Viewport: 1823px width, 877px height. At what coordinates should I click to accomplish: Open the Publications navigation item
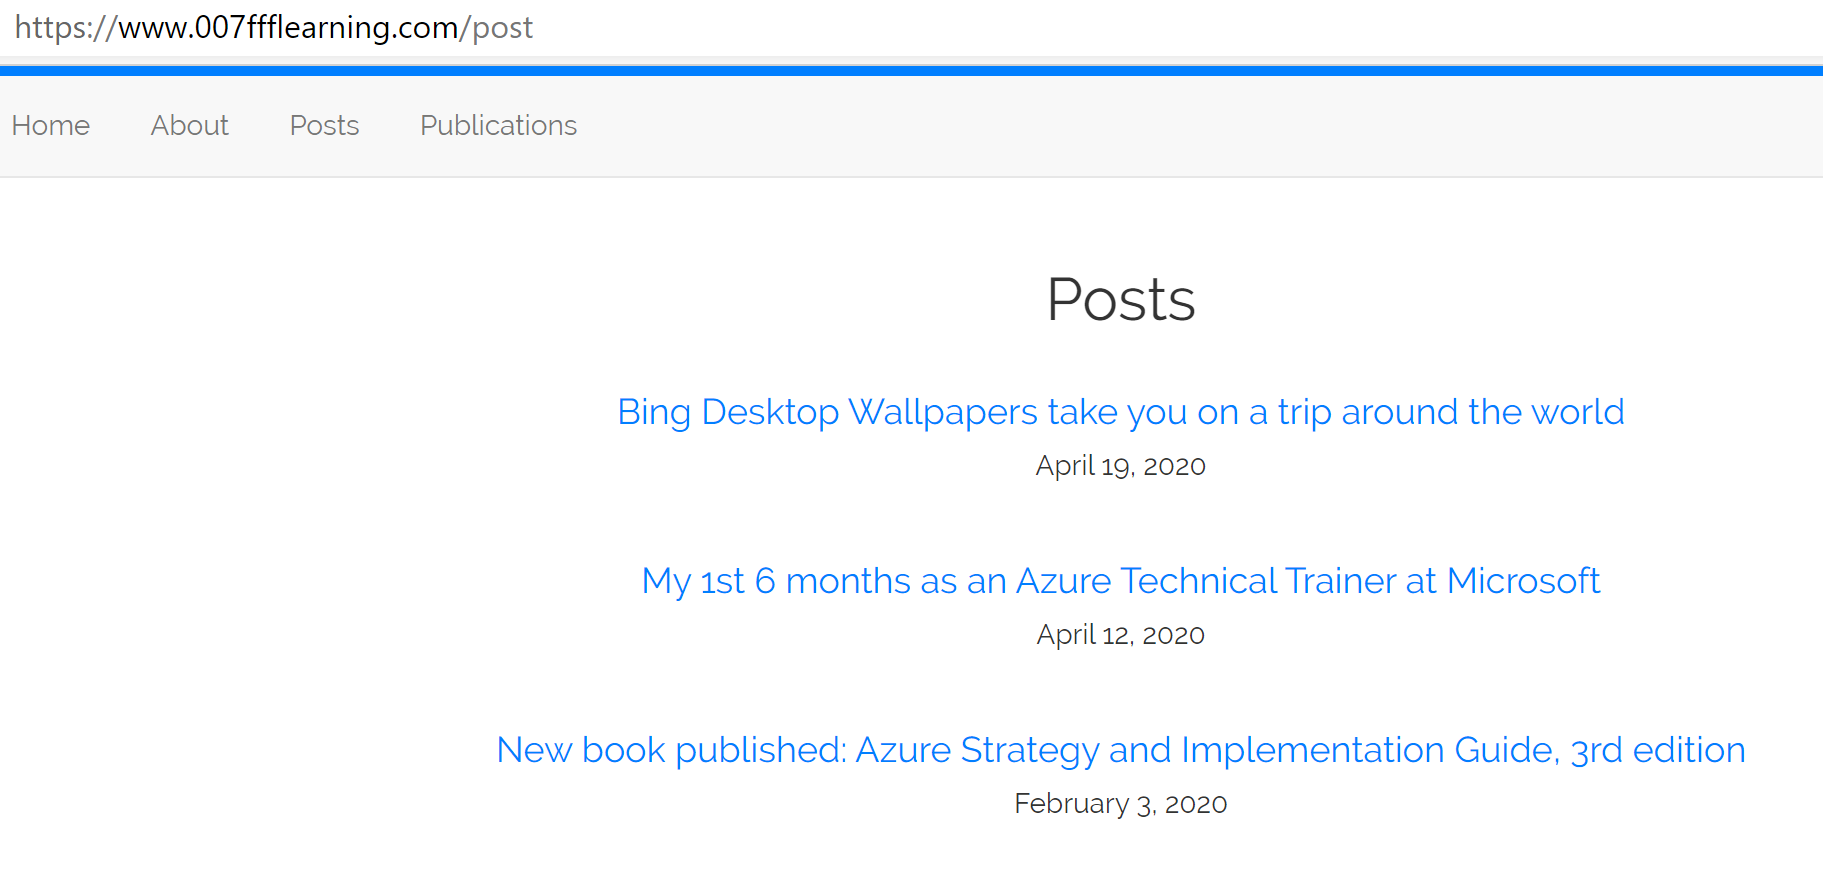point(498,125)
